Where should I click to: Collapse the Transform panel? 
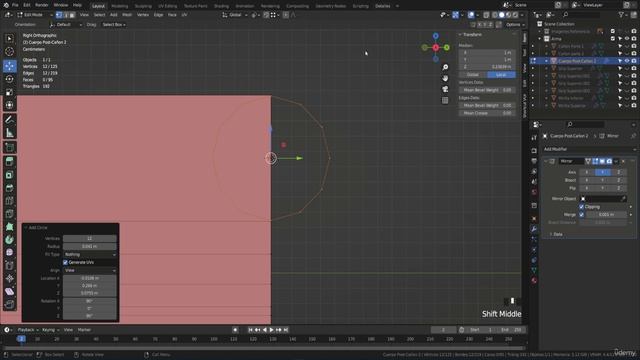(x=460, y=35)
